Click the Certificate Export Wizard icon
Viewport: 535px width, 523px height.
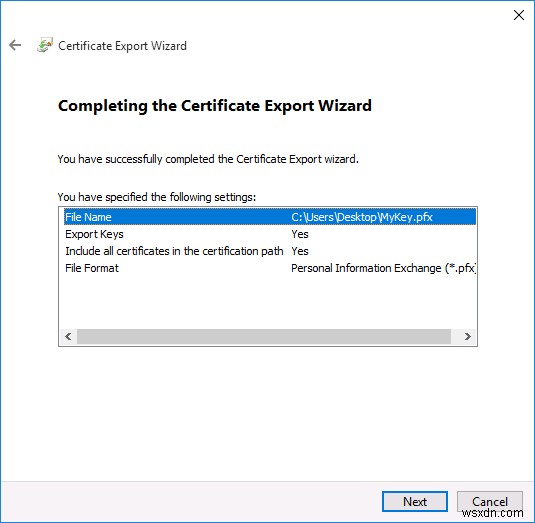tap(45, 45)
